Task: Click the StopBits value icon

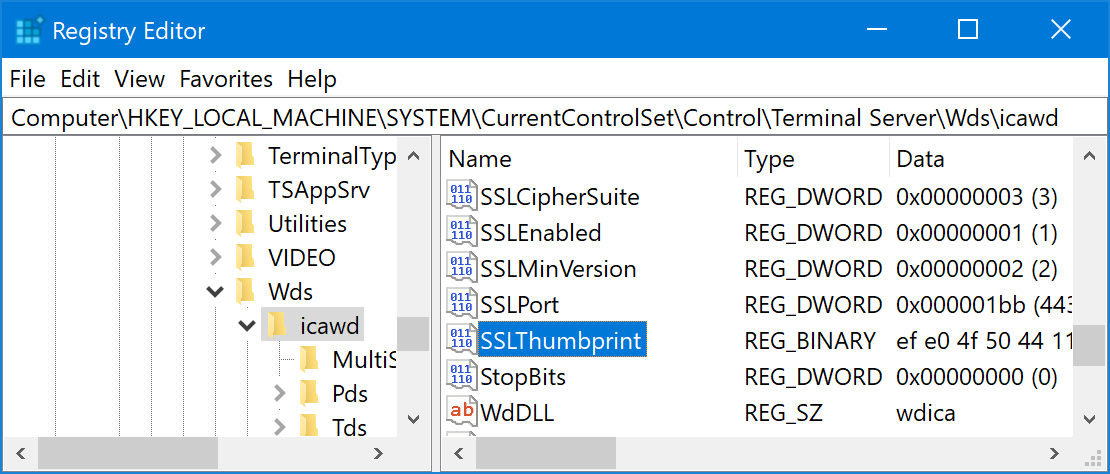Action: 461,377
